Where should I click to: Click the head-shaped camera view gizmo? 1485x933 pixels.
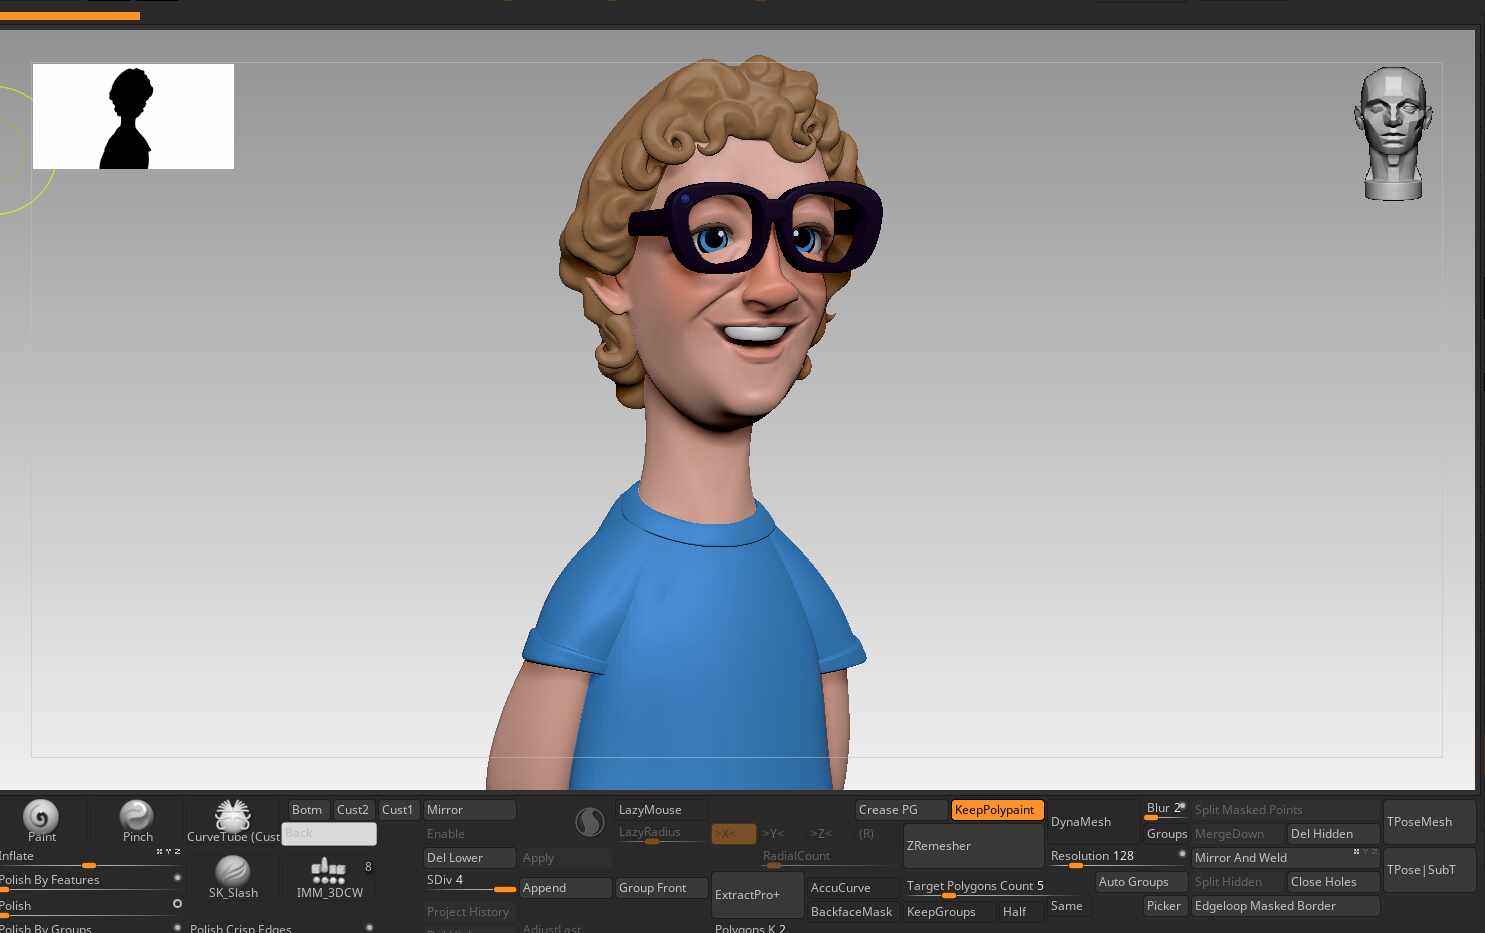pyautogui.click(x=1393, y=134)
